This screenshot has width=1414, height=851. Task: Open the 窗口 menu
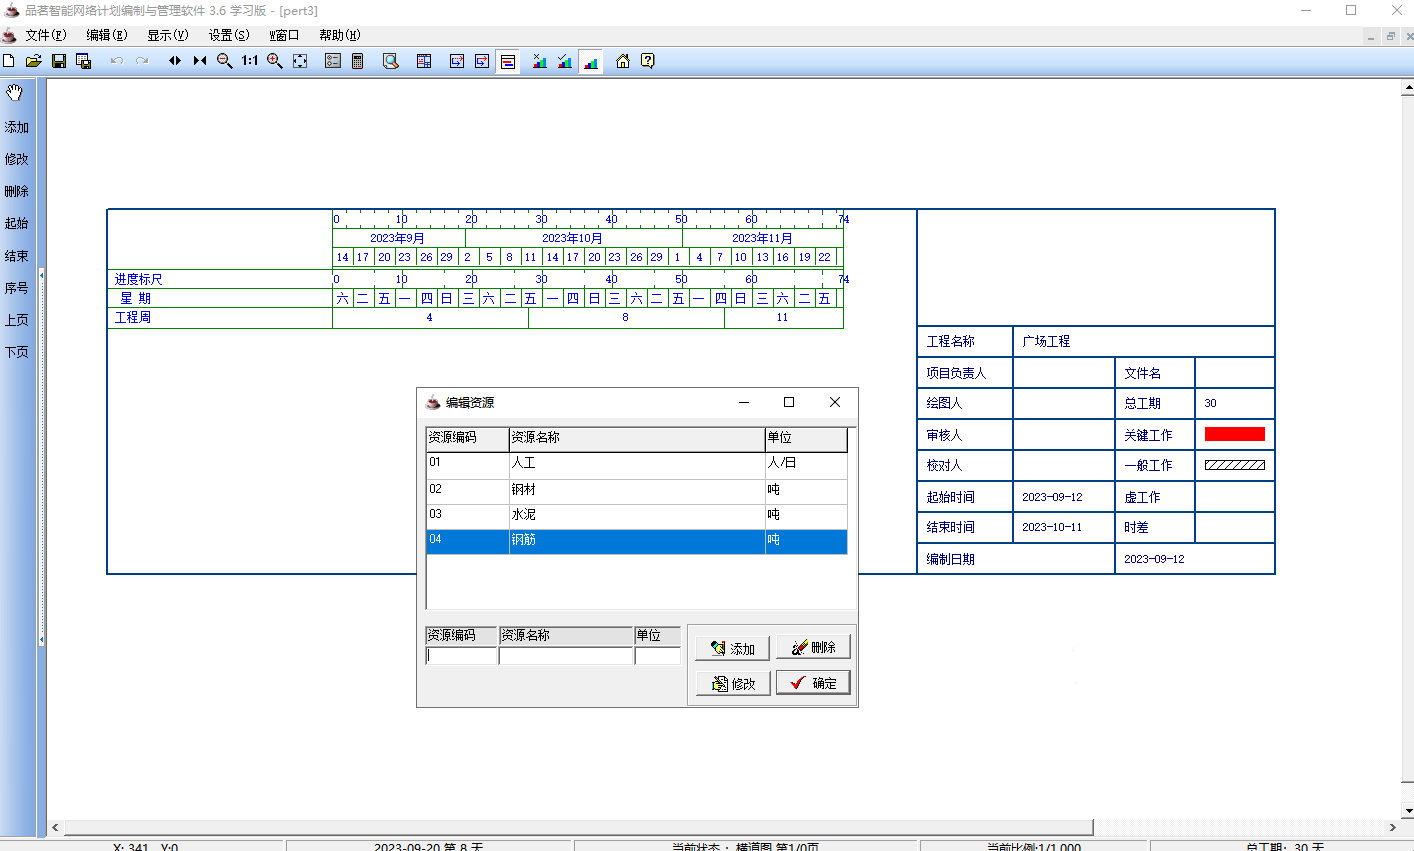point(284,35)
